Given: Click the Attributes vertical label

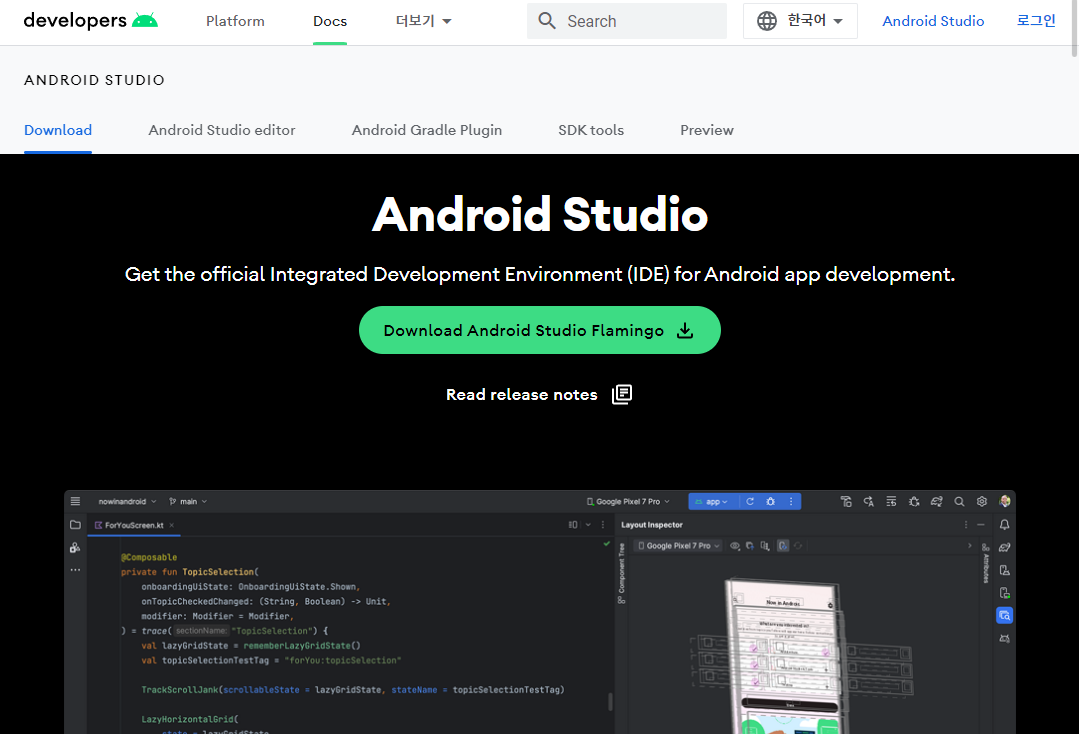Looking at the screenshot, I should tap(986, 568).
